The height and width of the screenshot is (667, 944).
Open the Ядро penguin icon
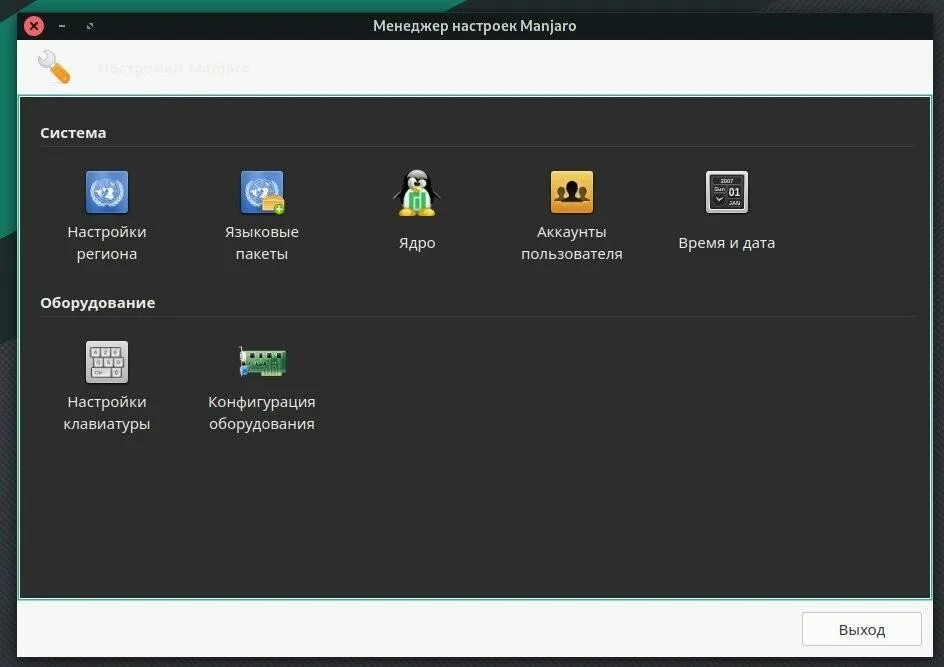(417, 193)
